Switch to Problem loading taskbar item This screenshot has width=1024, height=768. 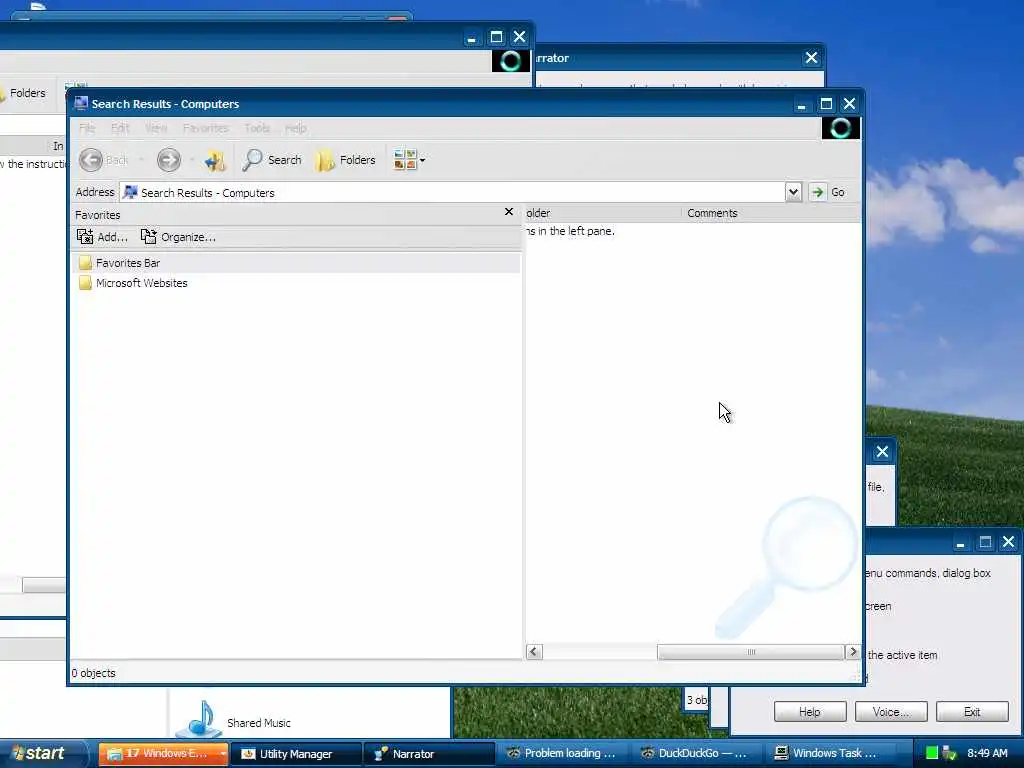click(562, 754)
